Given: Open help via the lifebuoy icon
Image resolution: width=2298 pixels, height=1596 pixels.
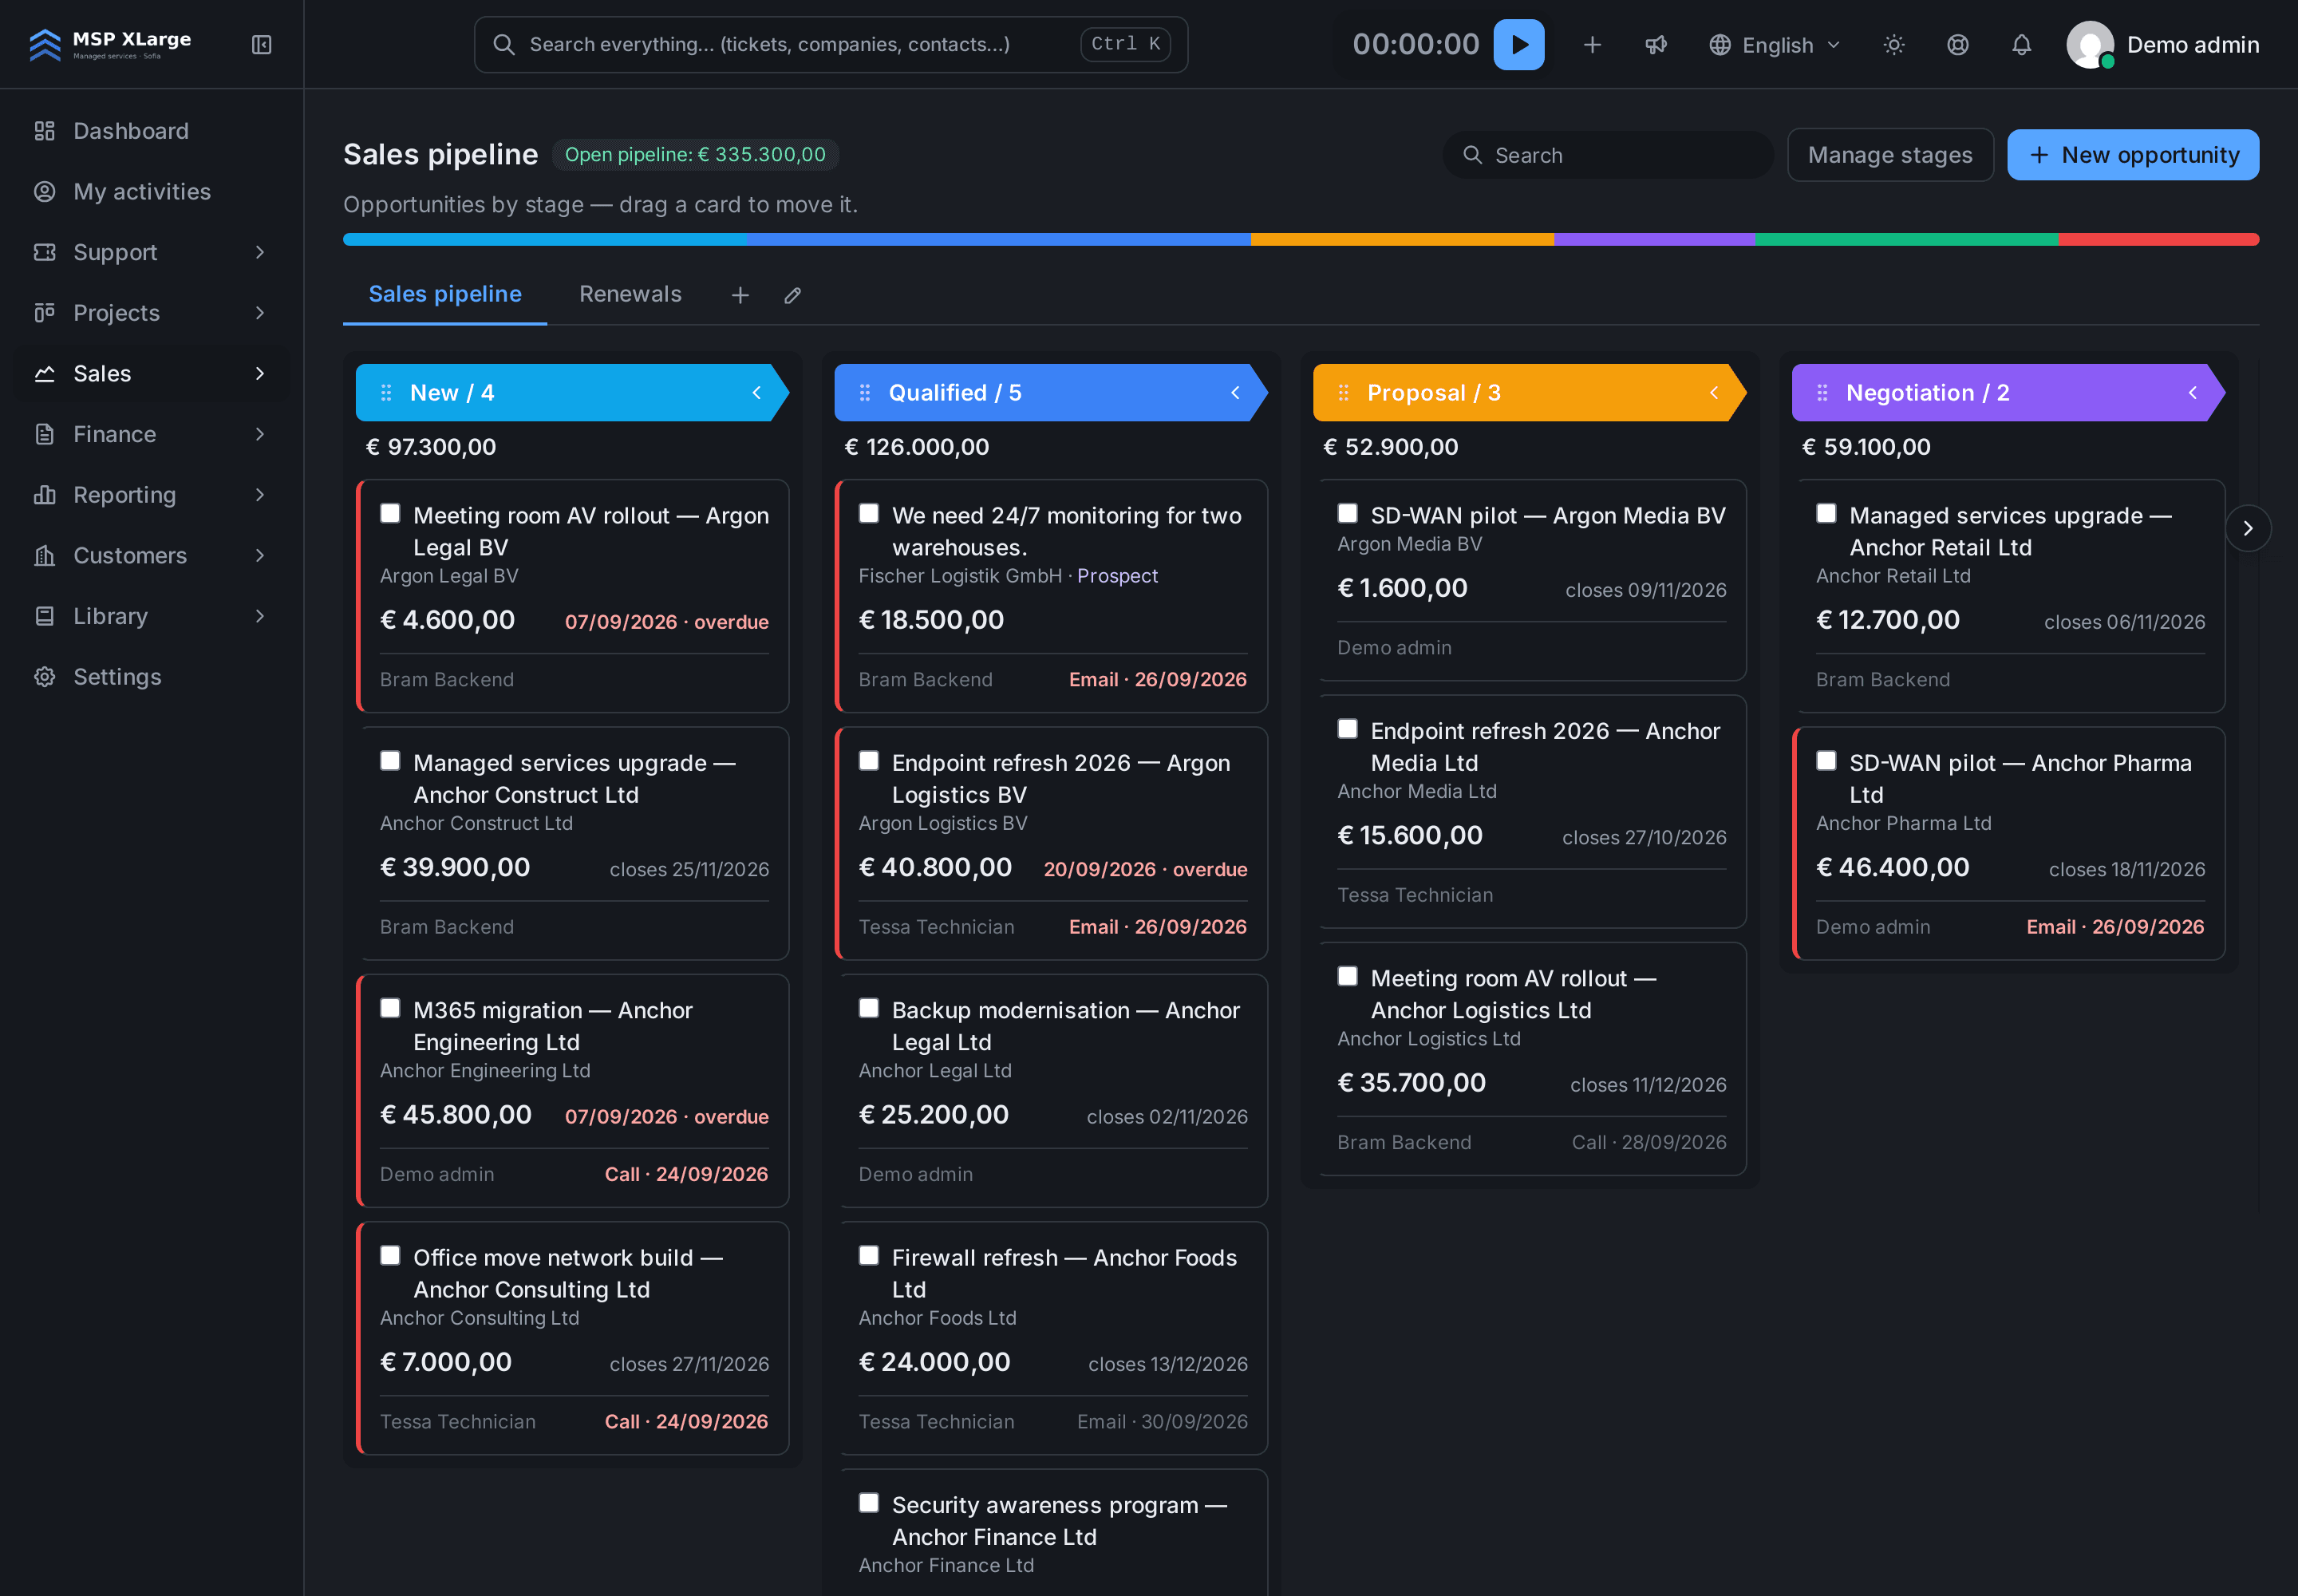Looking at the screenshot, I should coord(1957,45).
